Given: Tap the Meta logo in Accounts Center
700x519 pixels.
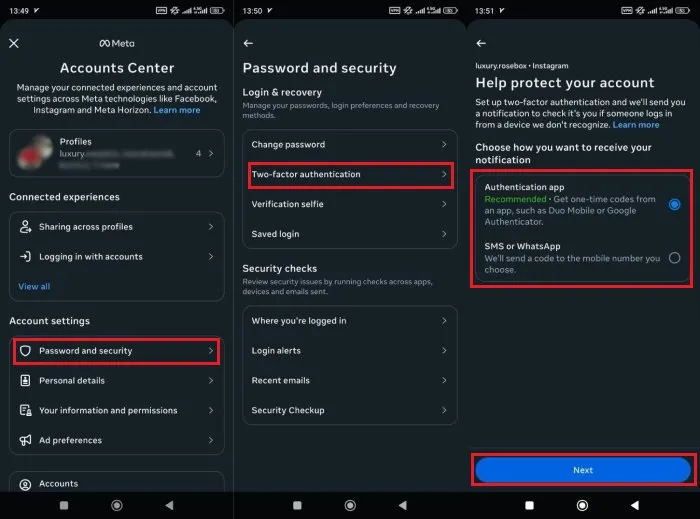Looking at the screenshot, I should pos(117,43).
